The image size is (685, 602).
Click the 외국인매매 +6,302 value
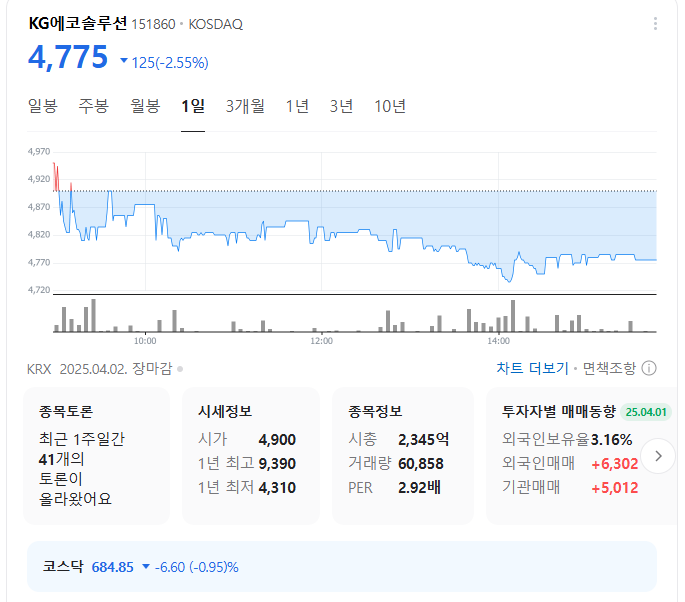(615, 463)
